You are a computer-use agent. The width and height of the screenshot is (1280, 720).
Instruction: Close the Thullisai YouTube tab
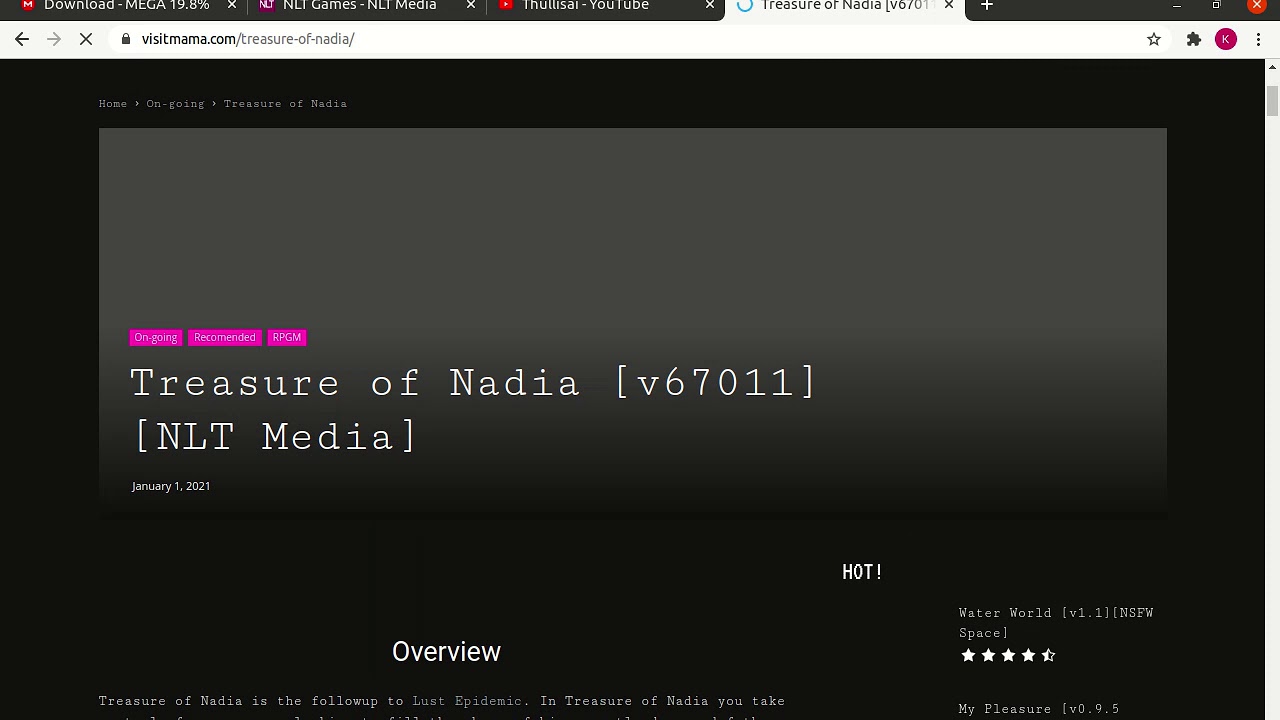click(x=710, y=6)
